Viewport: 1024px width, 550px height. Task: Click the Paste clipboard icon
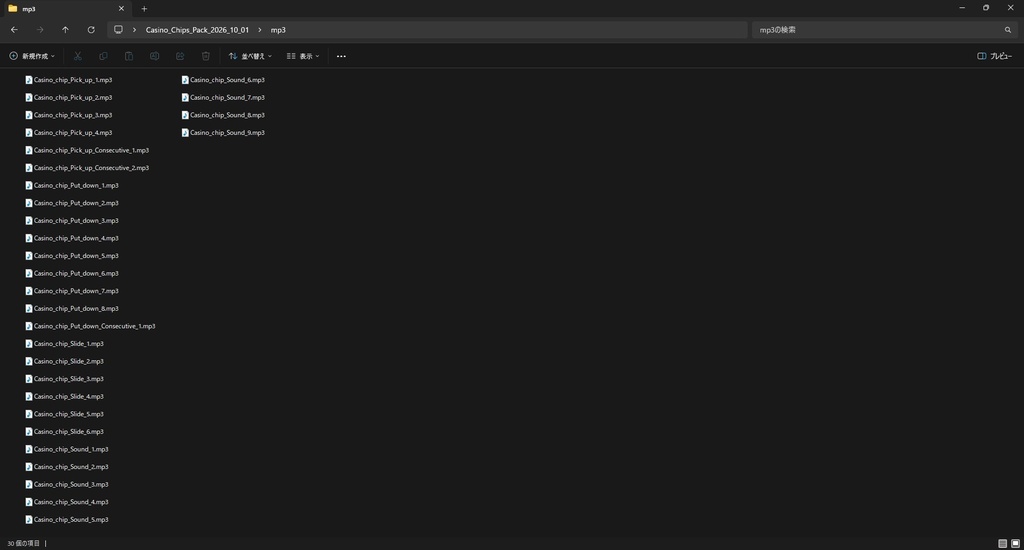coord(129,56)
